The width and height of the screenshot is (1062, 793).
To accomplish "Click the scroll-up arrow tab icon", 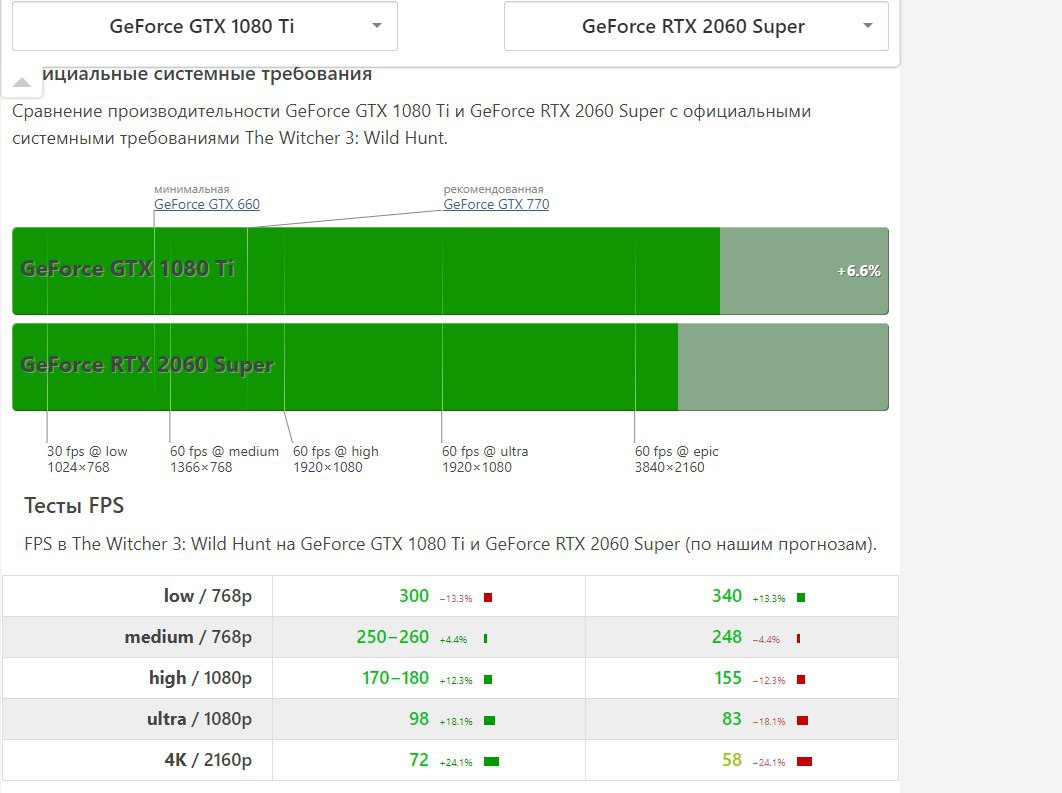I will click(22, 83).
